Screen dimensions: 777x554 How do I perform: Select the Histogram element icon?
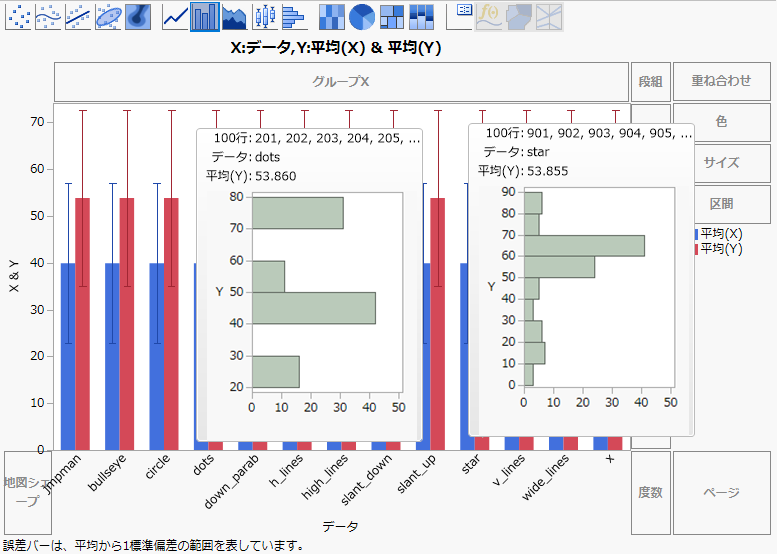tap(294, 16)
